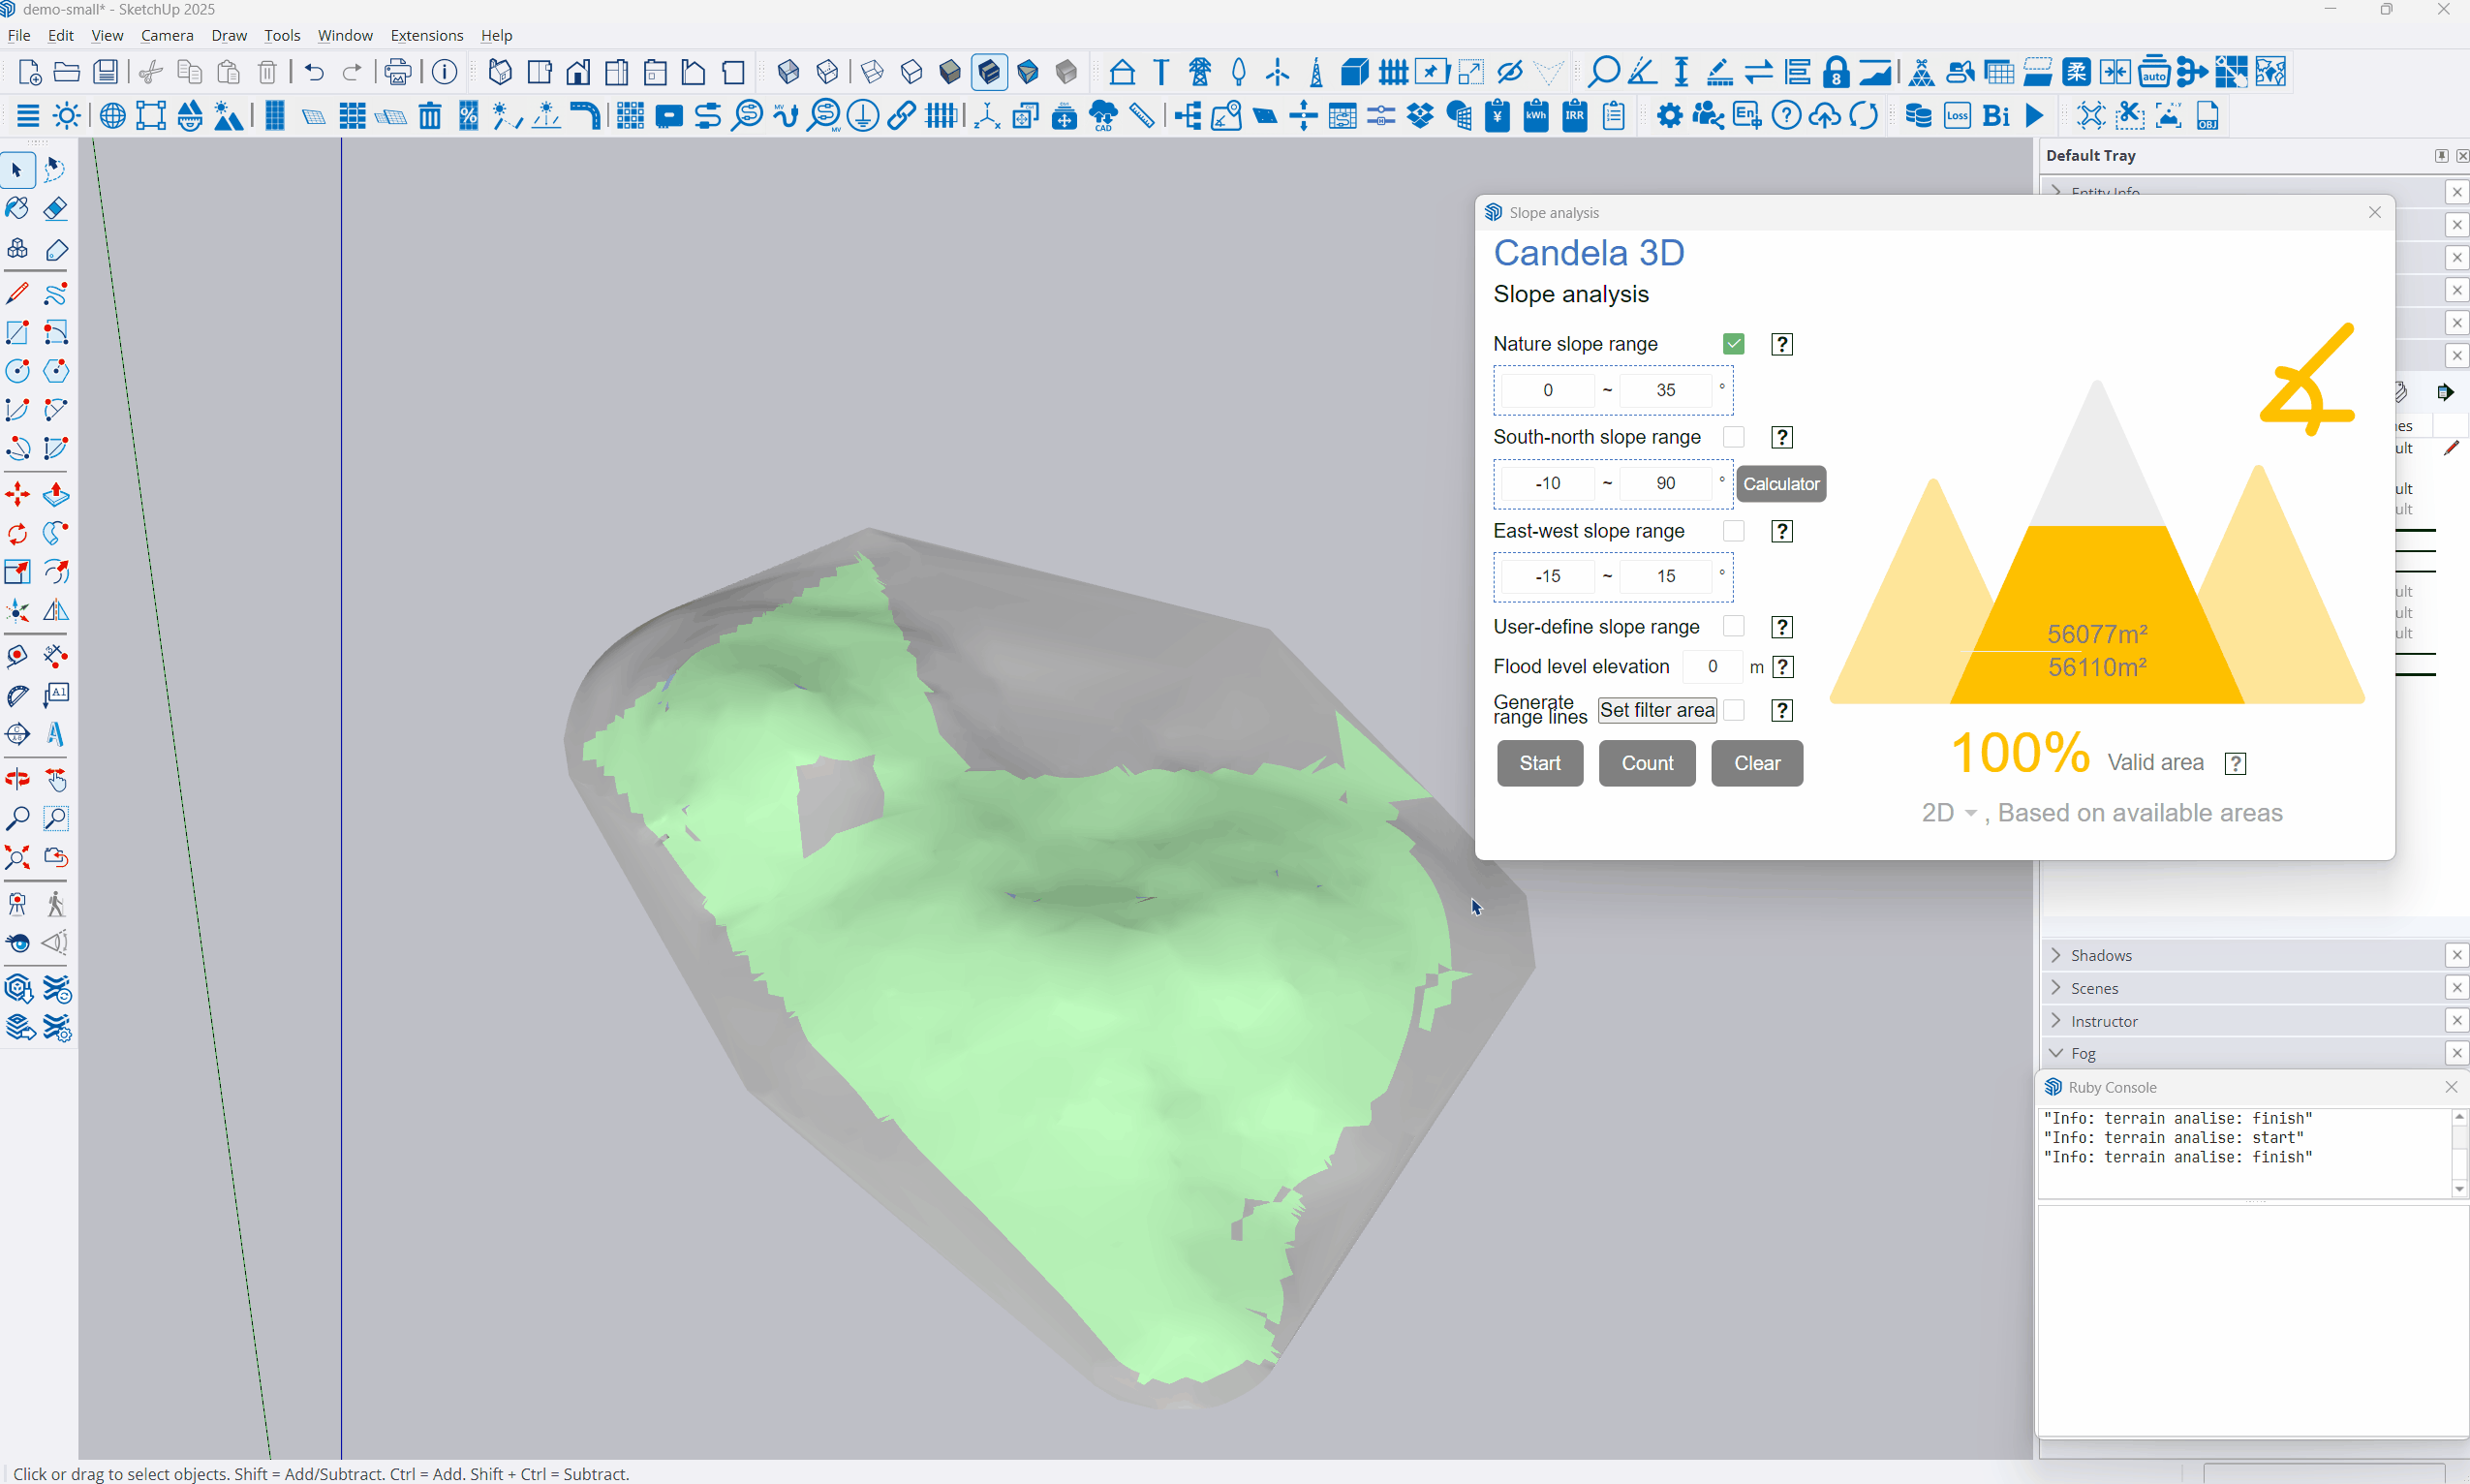Click the globe icon in second toolbar row
This screenshot has width=2470, height=1484.
pos(113,116)
